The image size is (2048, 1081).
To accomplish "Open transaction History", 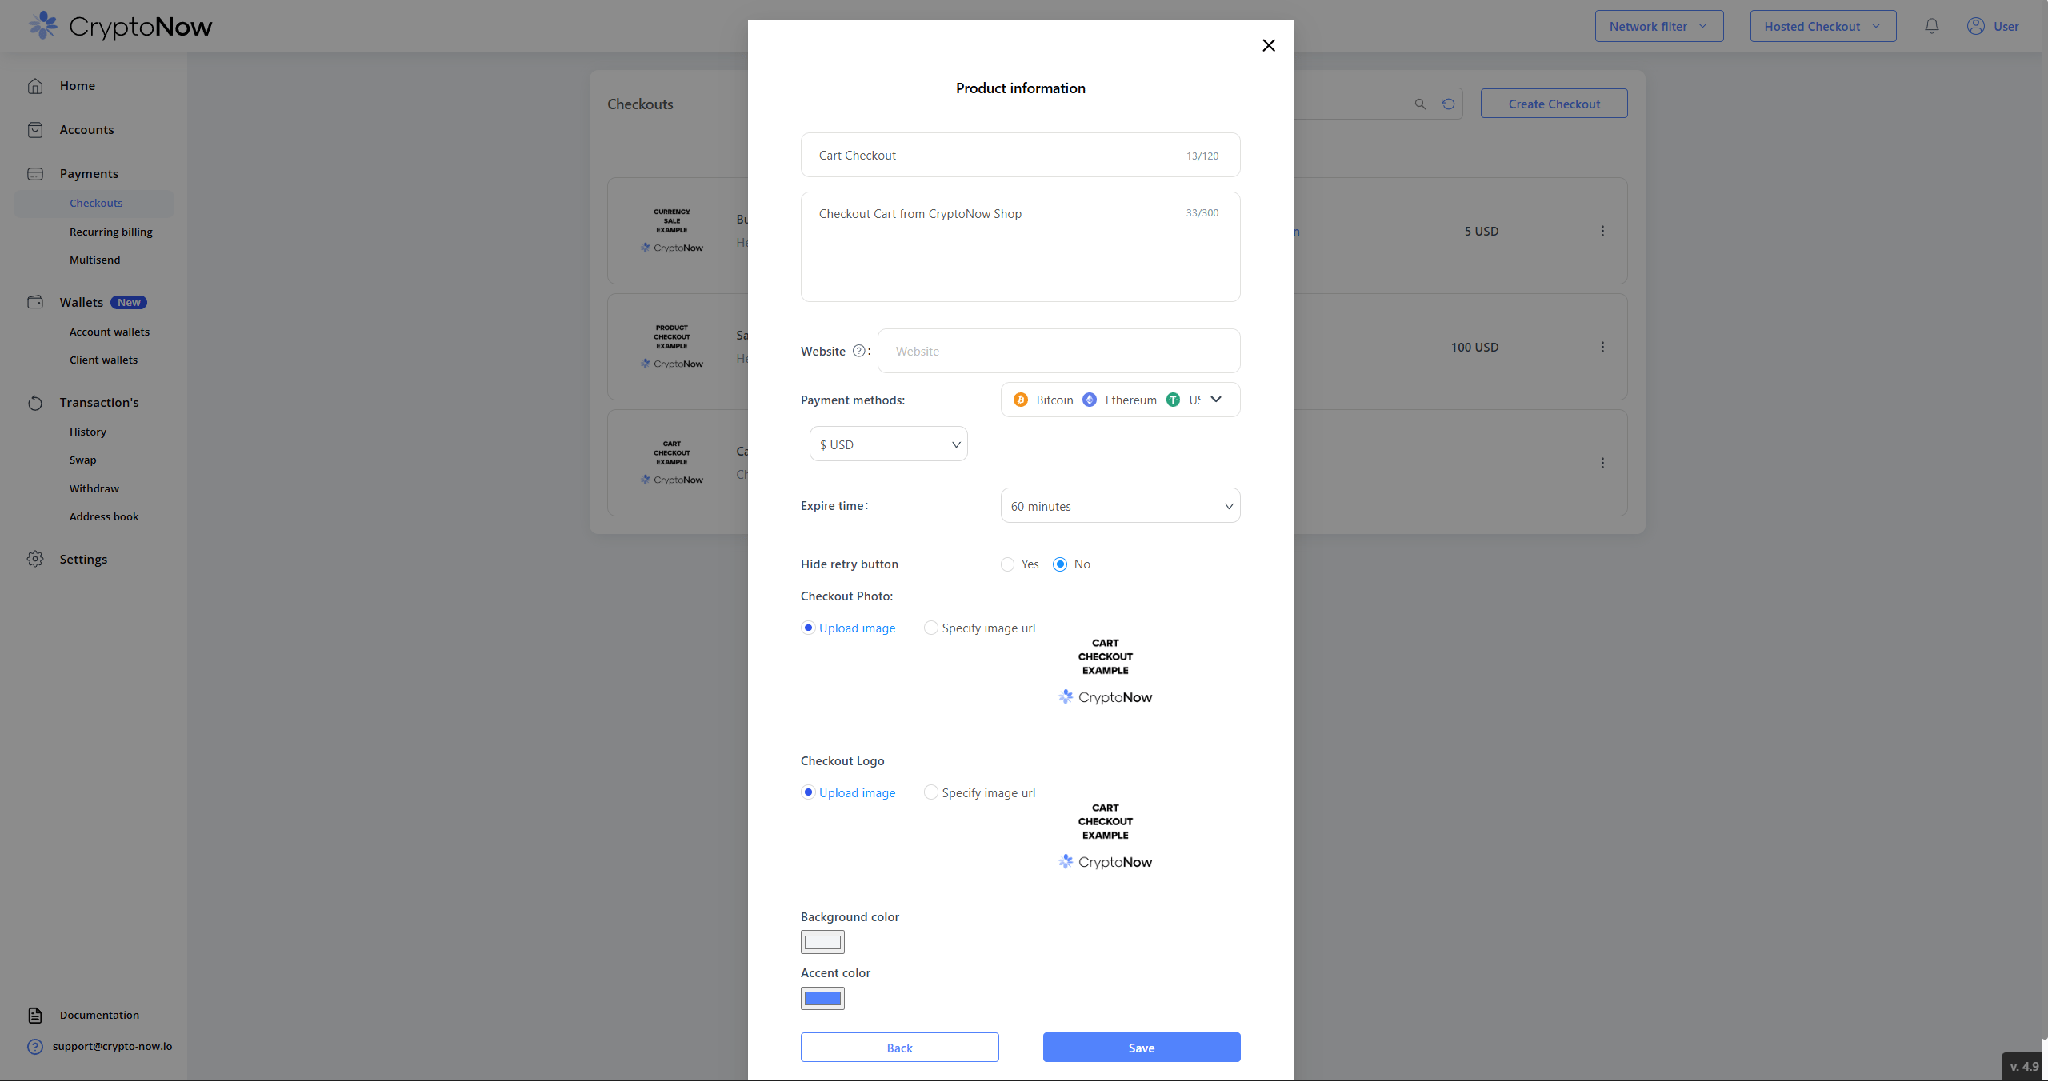I will [x=87, y=432].
